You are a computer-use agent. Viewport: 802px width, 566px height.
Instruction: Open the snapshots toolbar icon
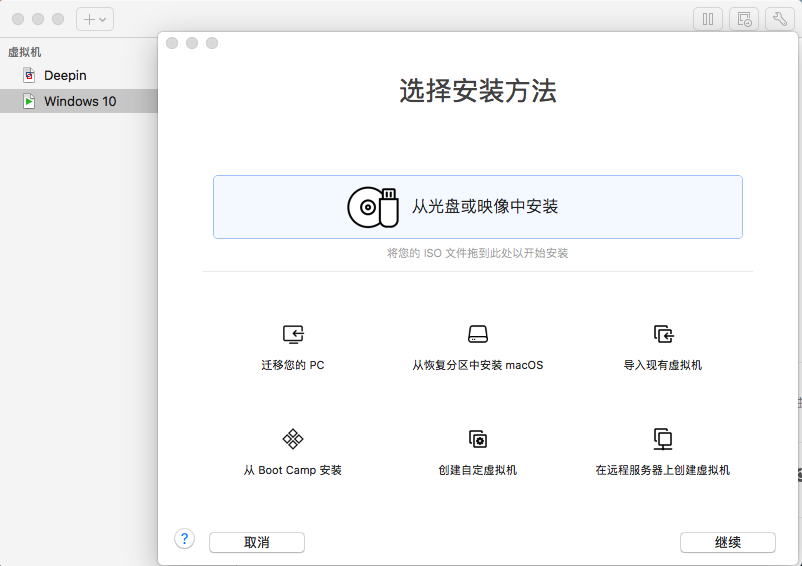click(743, 19)
